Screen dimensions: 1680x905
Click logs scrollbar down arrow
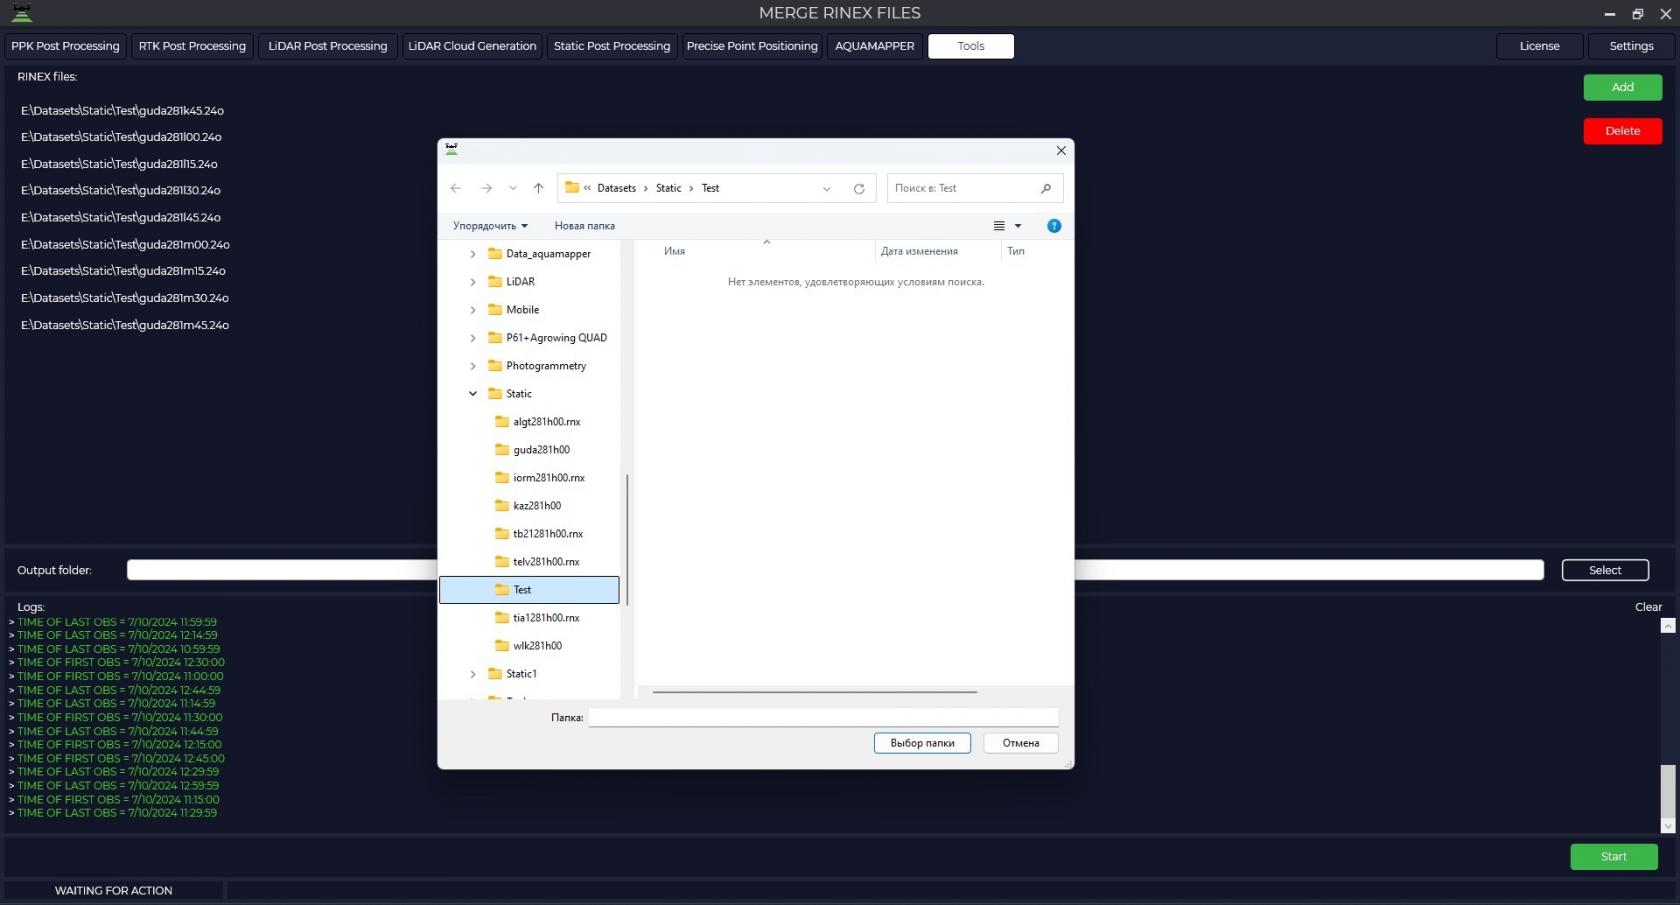[x=1667, y=826]
